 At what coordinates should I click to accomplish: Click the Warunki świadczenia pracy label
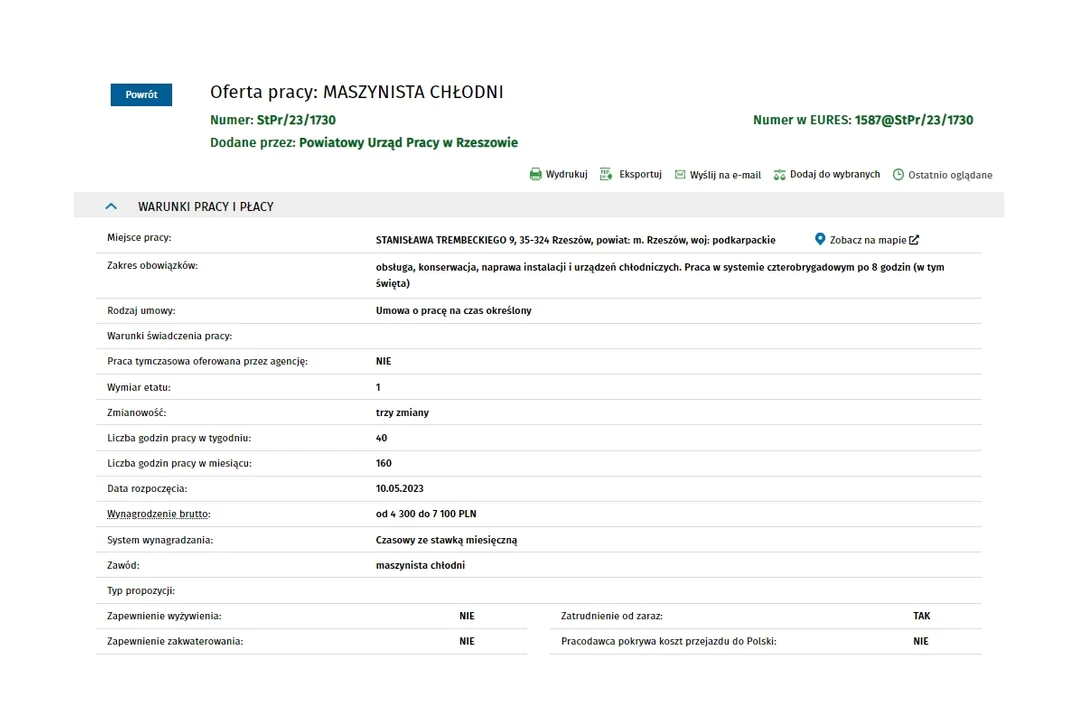pyautogui.click(x=170, y=336)
